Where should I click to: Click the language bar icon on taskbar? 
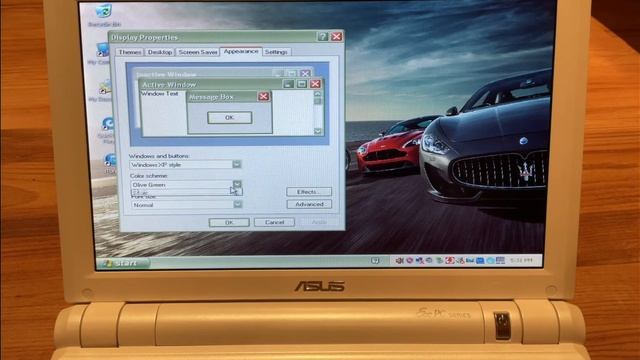pos(375,260)
